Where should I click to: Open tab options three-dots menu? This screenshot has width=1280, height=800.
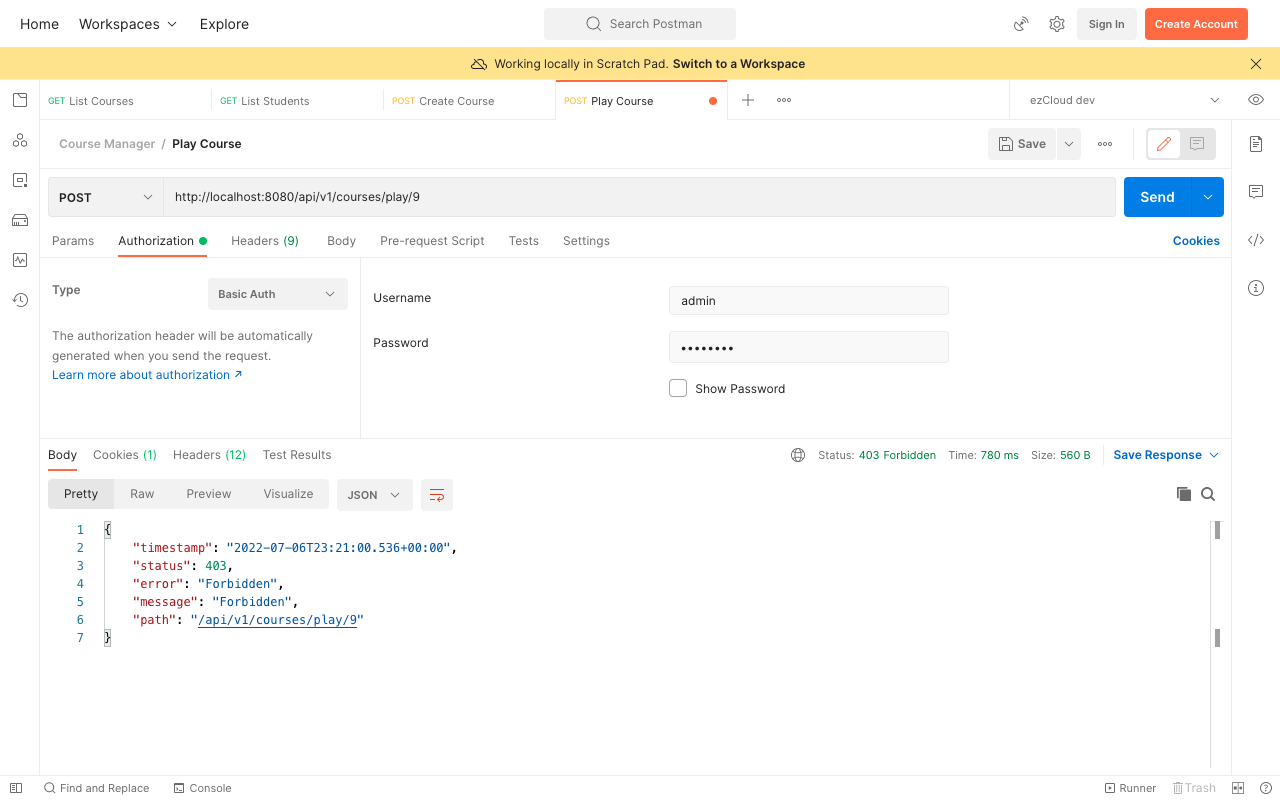coord(784,100)
